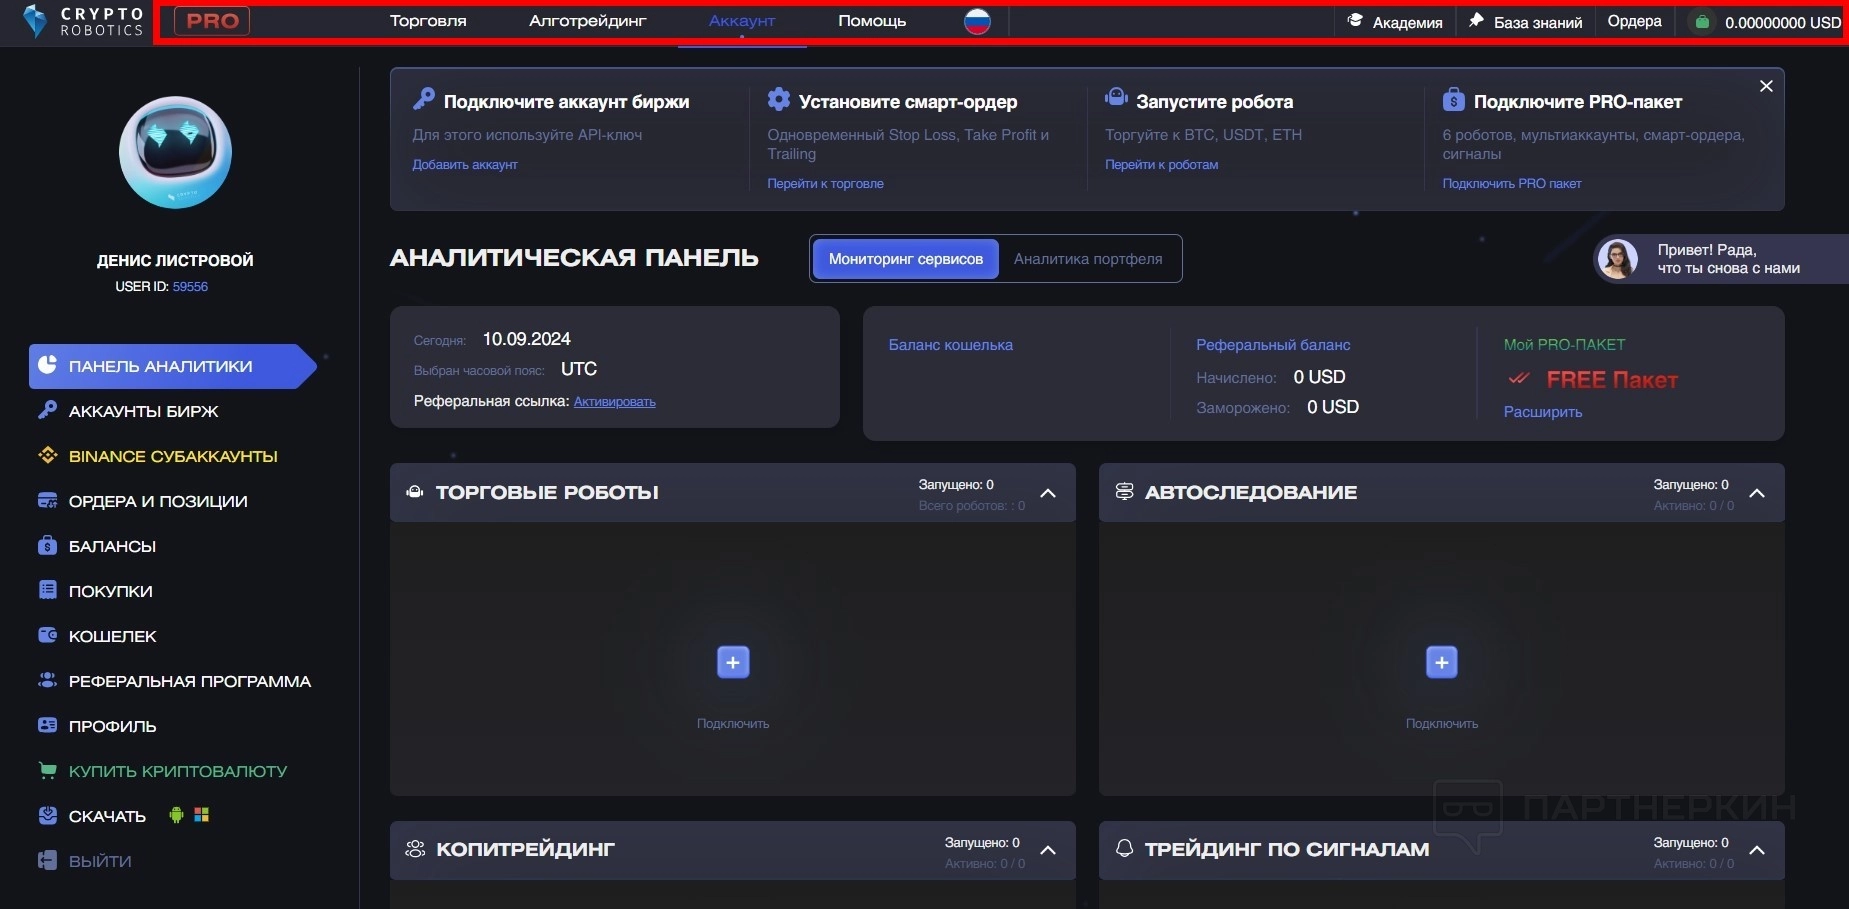
Task: Click the plus icon under Торговые роботы
Action: (733, 662)
